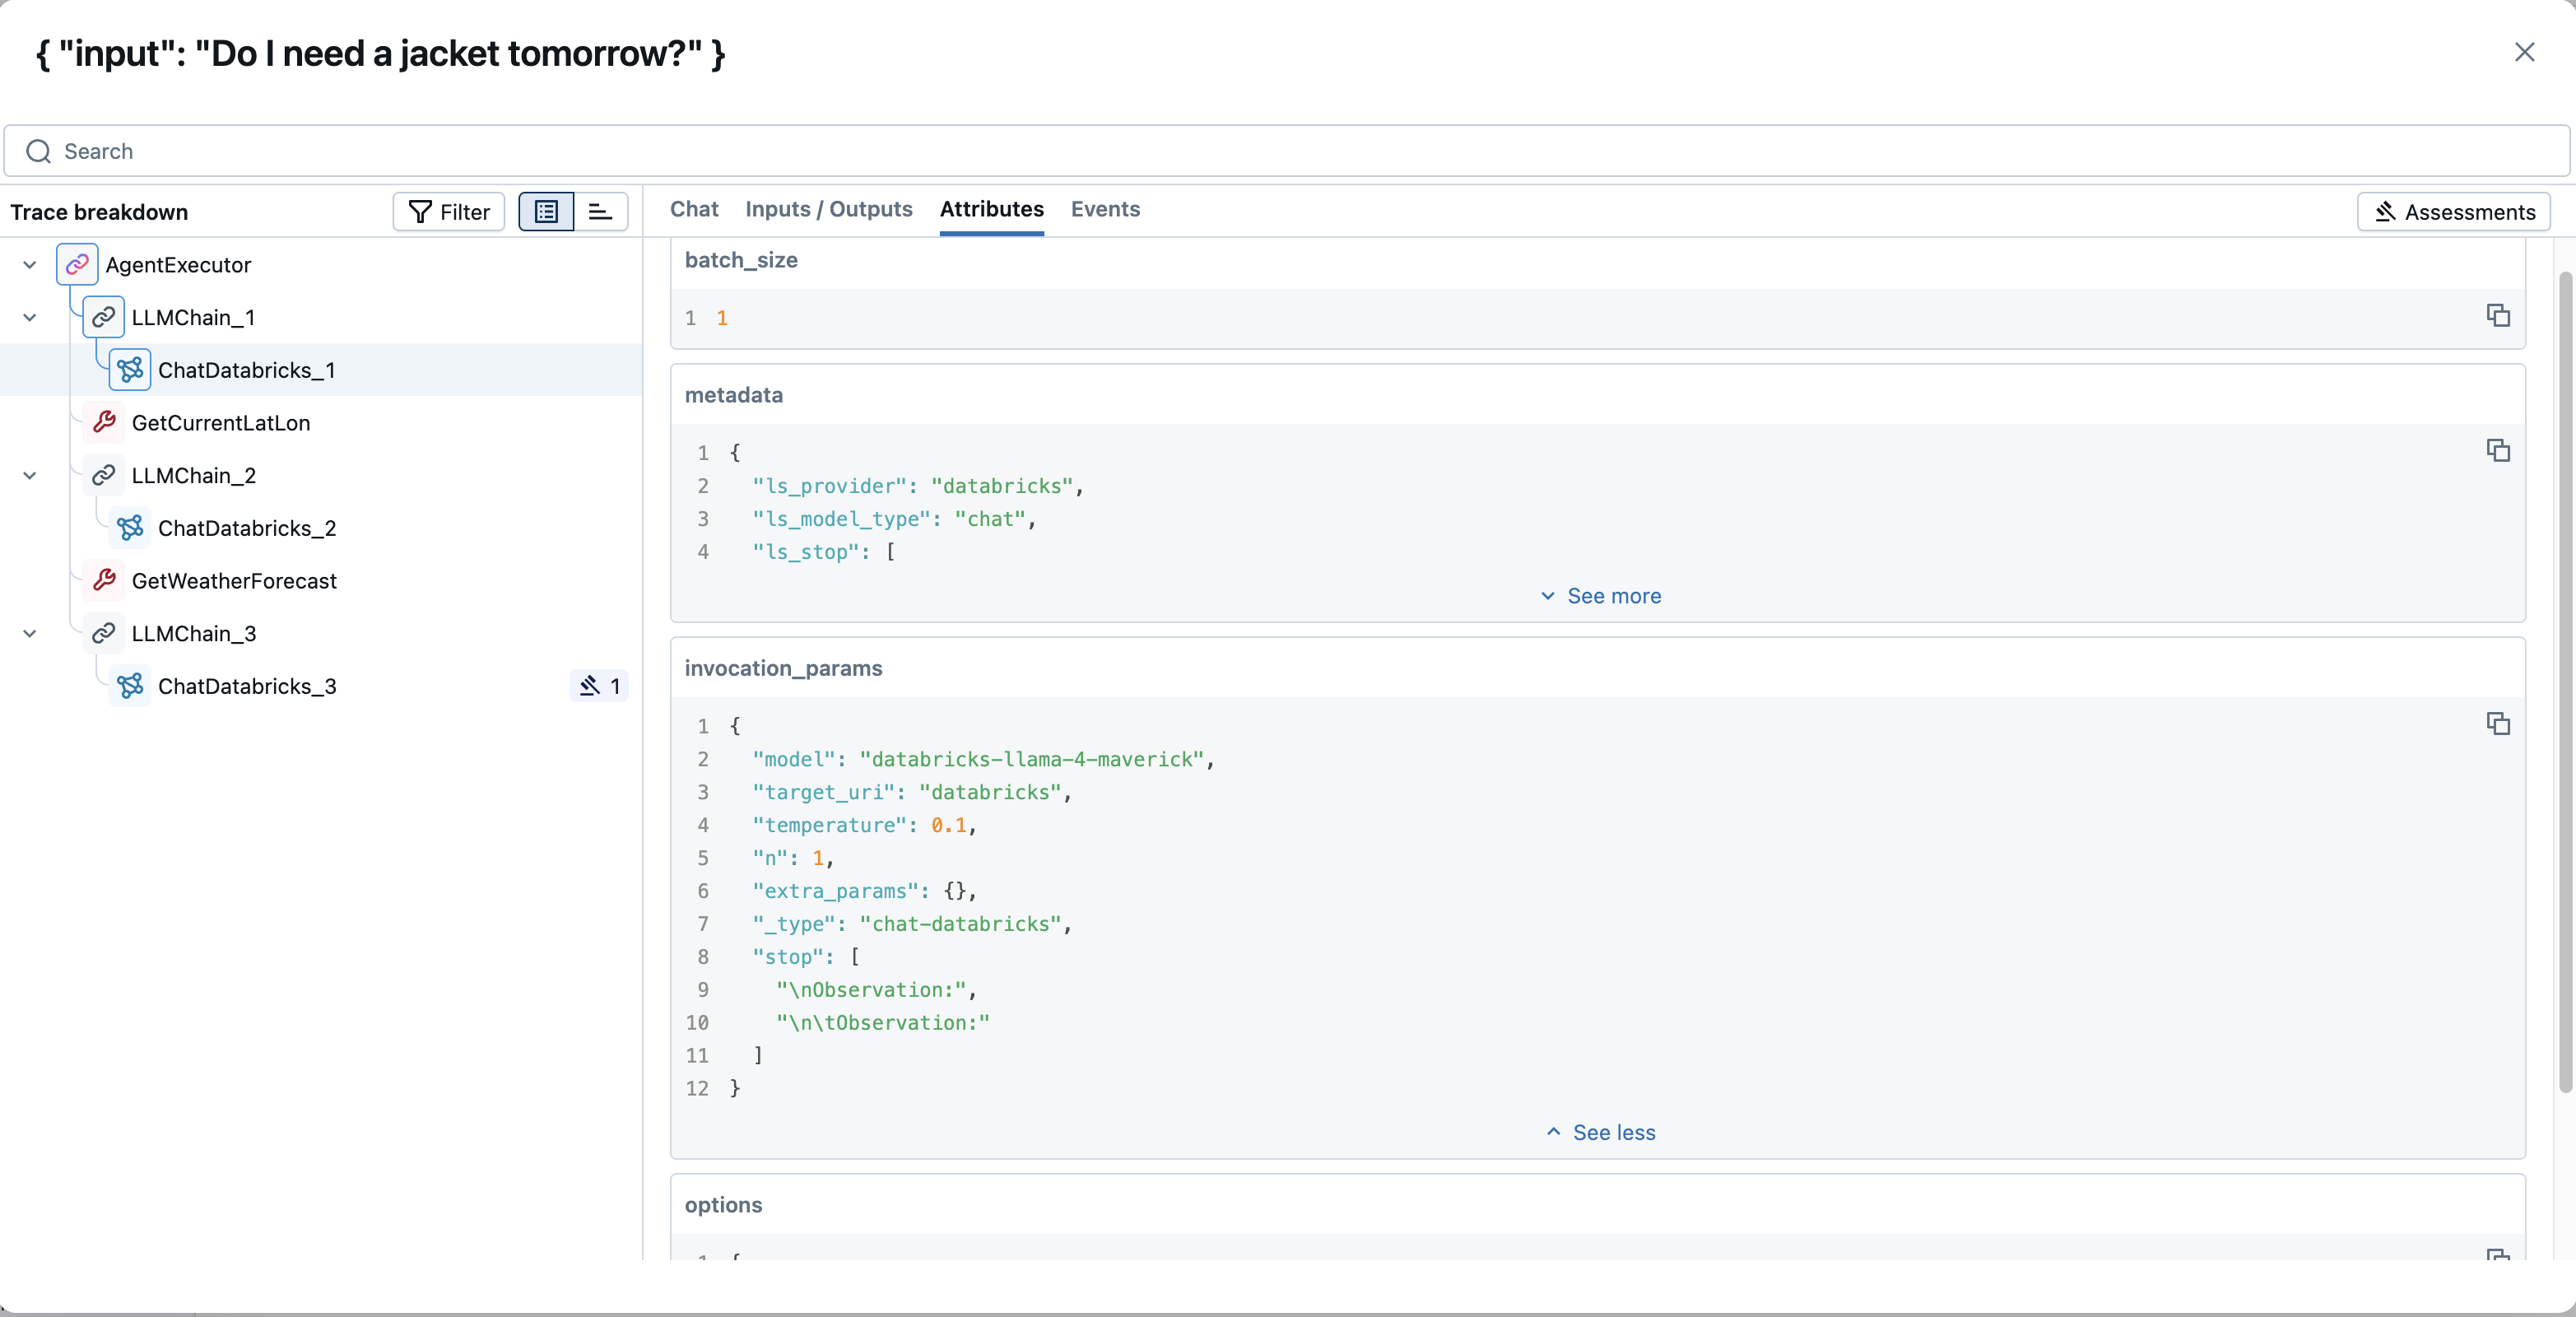Collapse the LLMChain_3 node

point(30,634)
